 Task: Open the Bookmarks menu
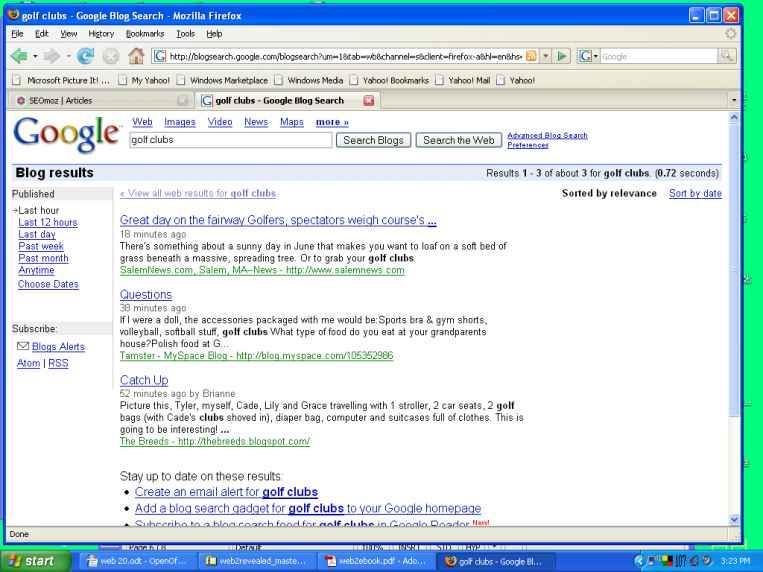(143, 33)
